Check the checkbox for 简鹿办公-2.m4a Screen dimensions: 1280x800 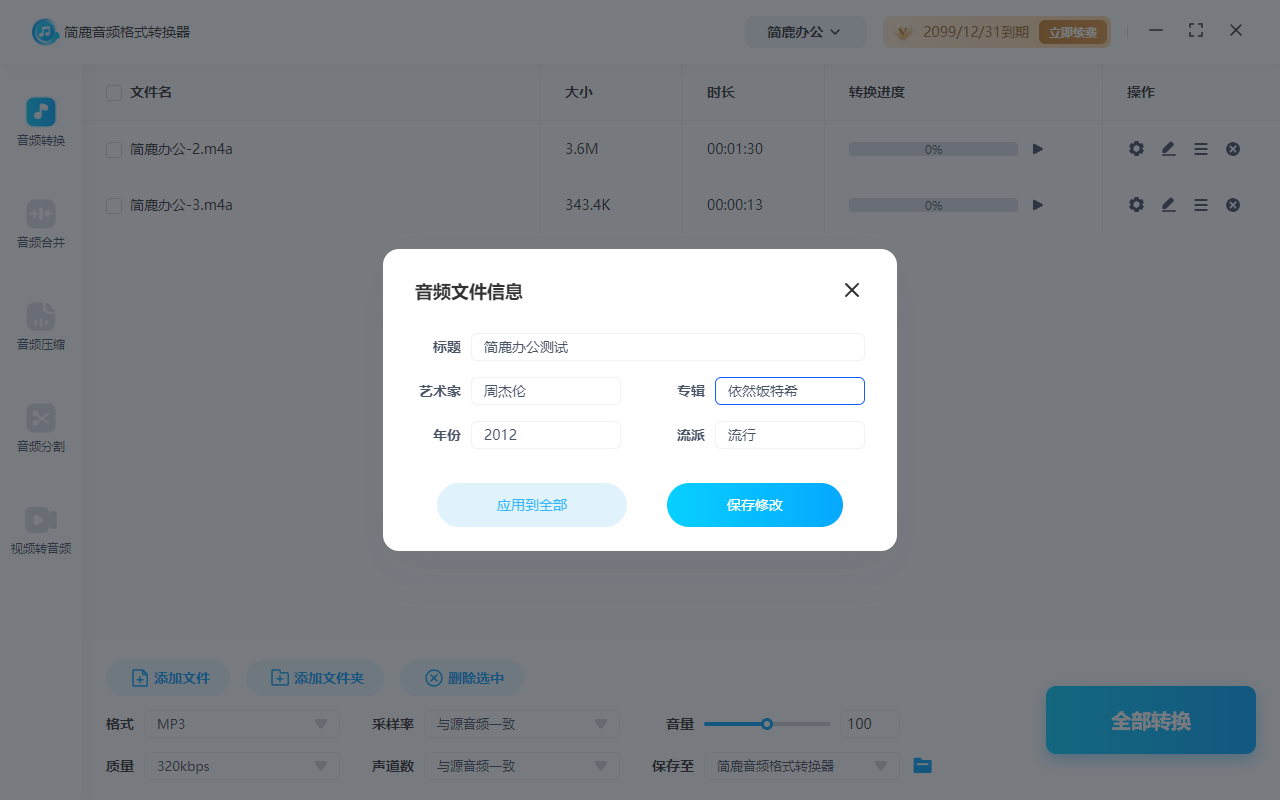click(x=113, y=148)
